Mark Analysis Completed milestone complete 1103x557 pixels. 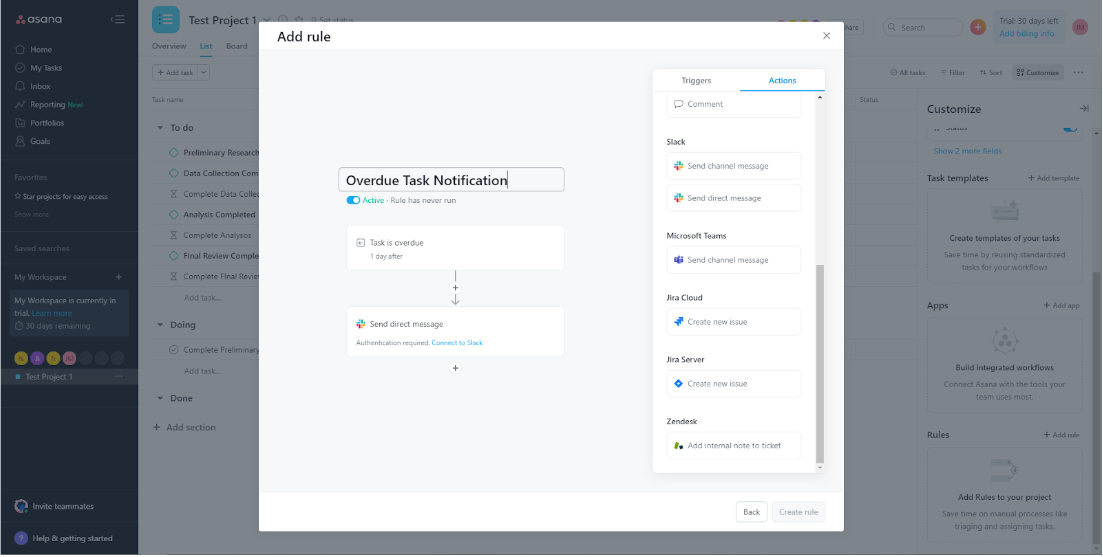(174, 215)
